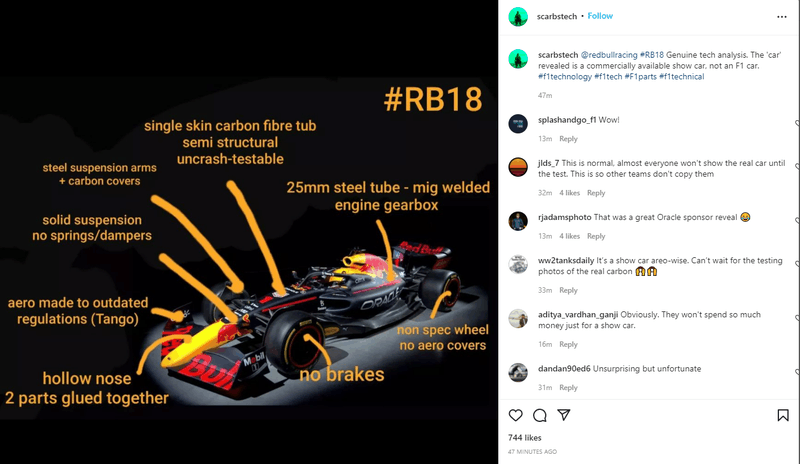The width and height of the screenshot is (800, 464).
Task: Like the post with the heart icon
Action: 515,416
